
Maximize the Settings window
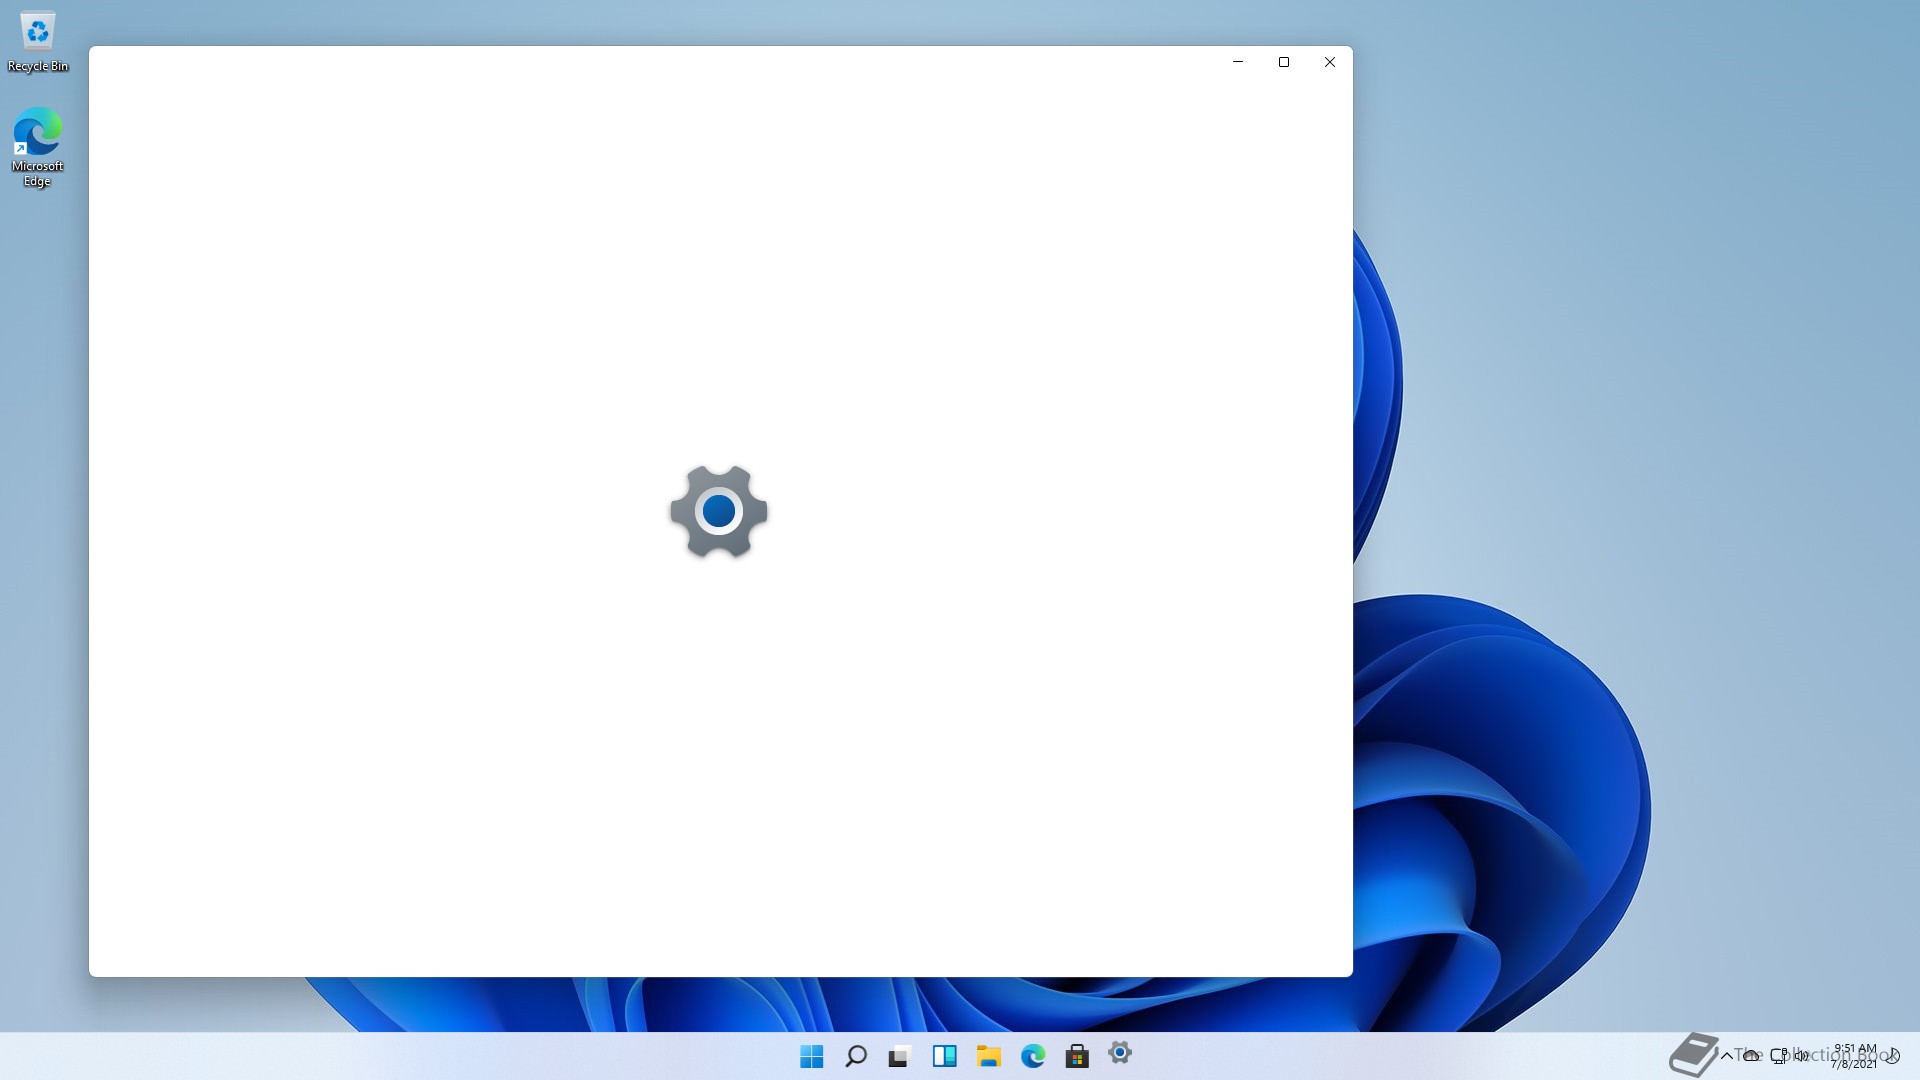(1284, 62)
